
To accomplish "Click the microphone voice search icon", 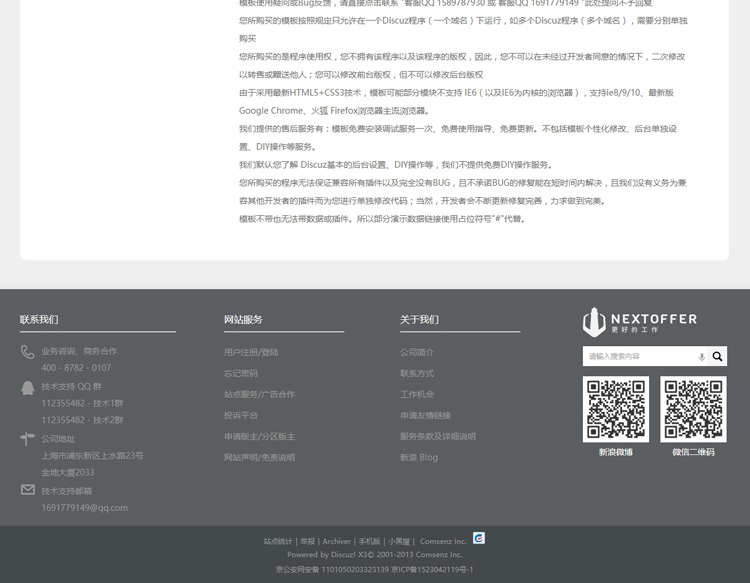I will point(701,357).
